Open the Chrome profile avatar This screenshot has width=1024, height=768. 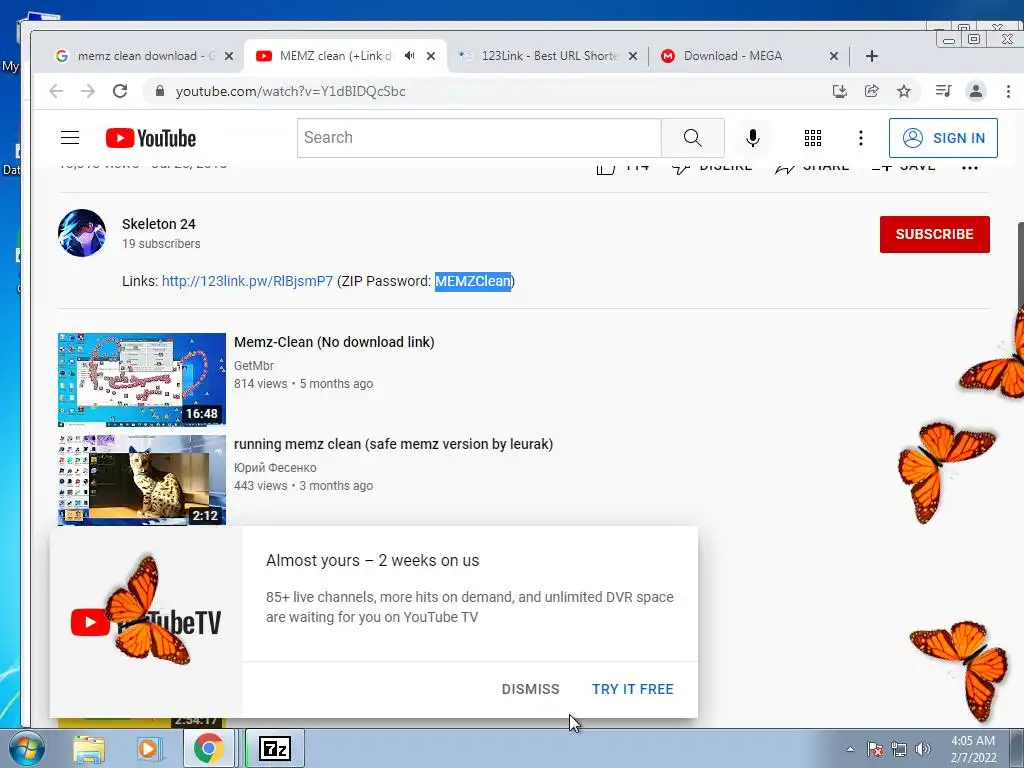976,91
